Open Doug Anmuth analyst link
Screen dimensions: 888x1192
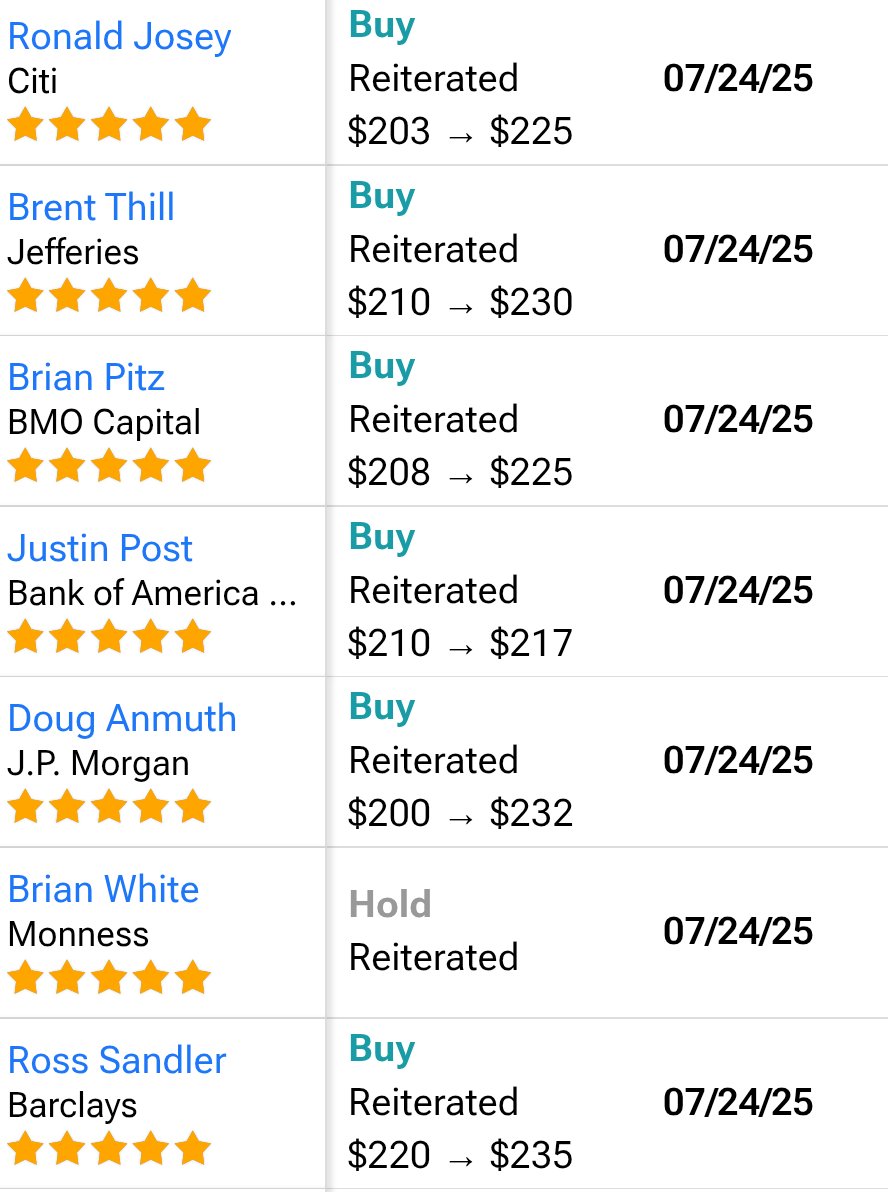tap(122, 719)
